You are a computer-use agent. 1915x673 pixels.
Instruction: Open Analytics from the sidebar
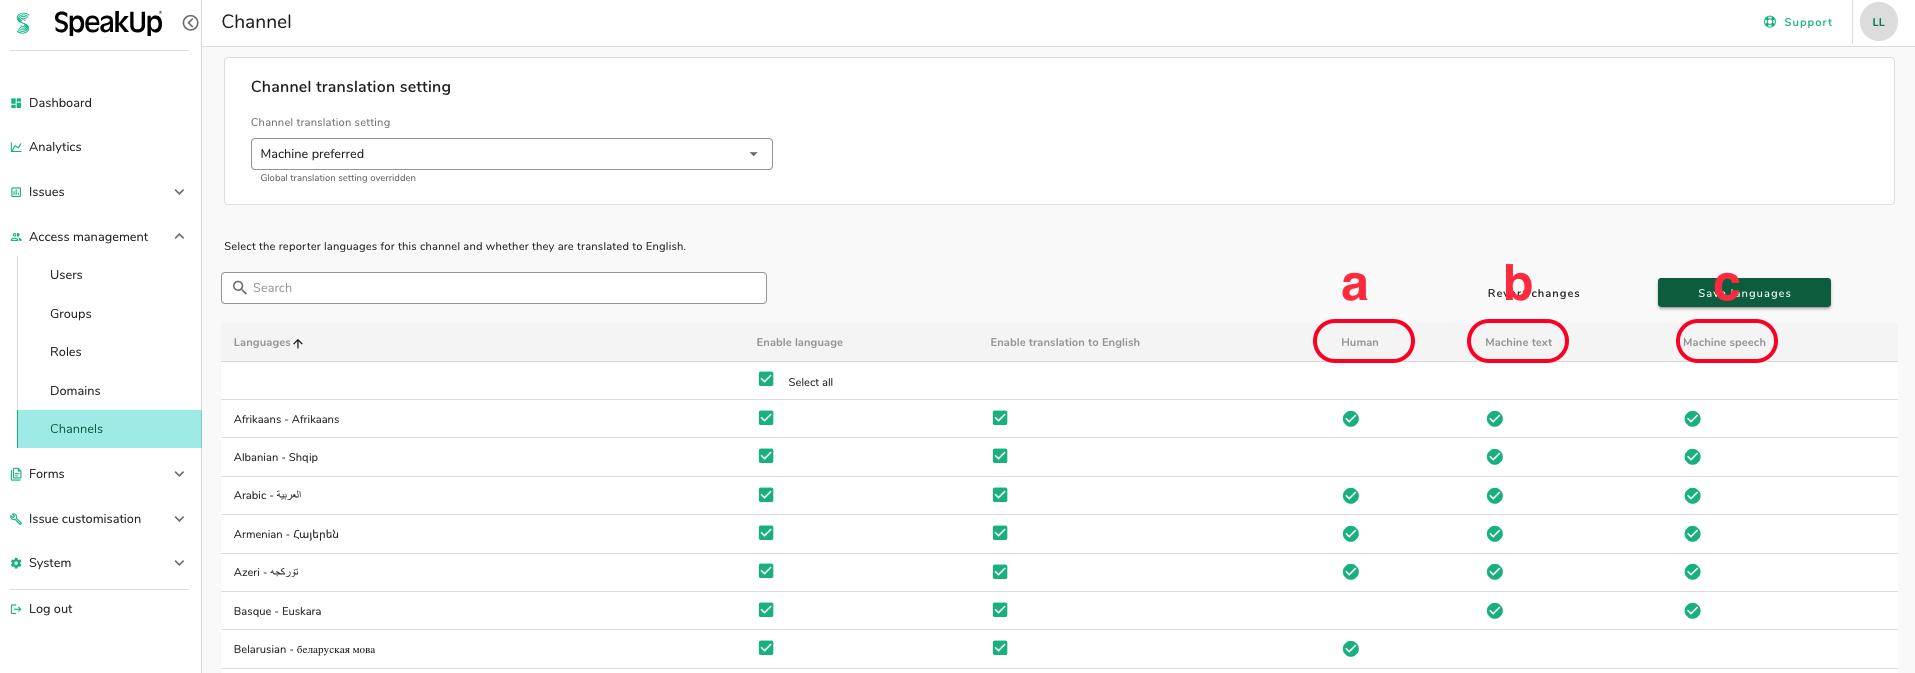[x=55, y=147]
